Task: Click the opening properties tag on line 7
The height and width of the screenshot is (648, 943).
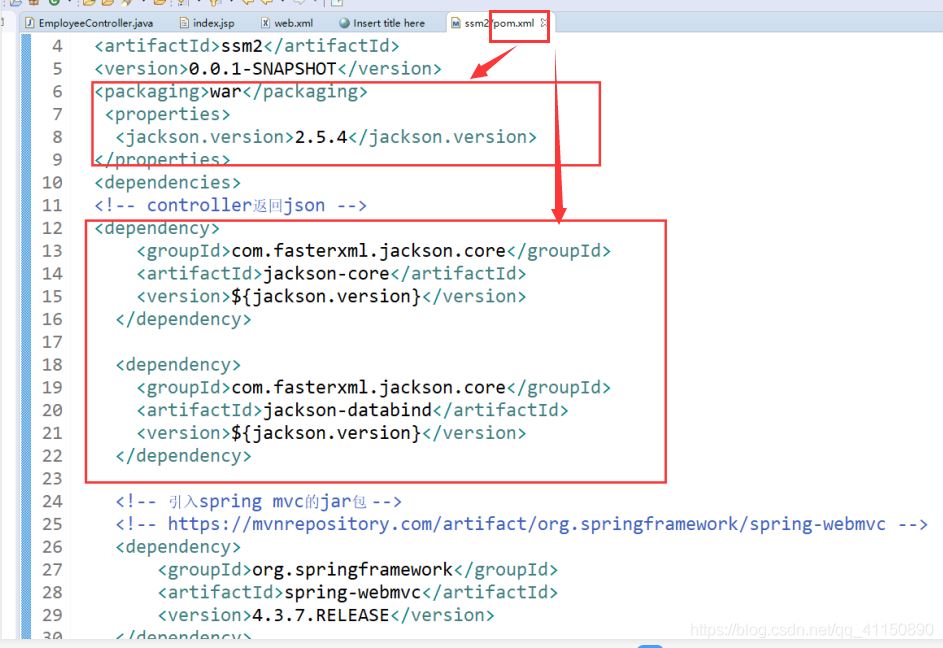Action: [x=168, y=114]
